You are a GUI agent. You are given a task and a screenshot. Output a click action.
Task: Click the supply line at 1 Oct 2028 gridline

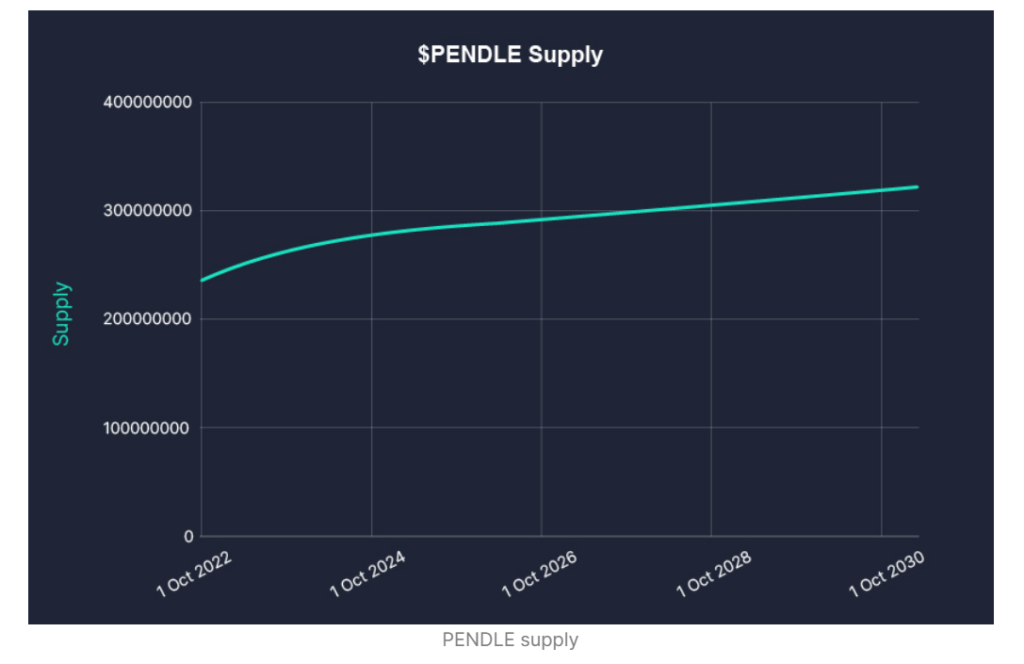(711, 204)
